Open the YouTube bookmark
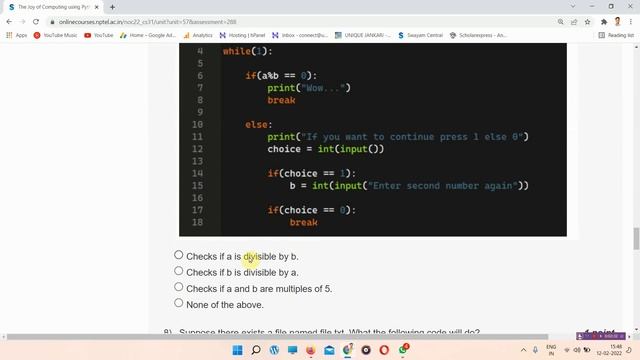The height and width of the screenshot is (360, 640). 98,36
